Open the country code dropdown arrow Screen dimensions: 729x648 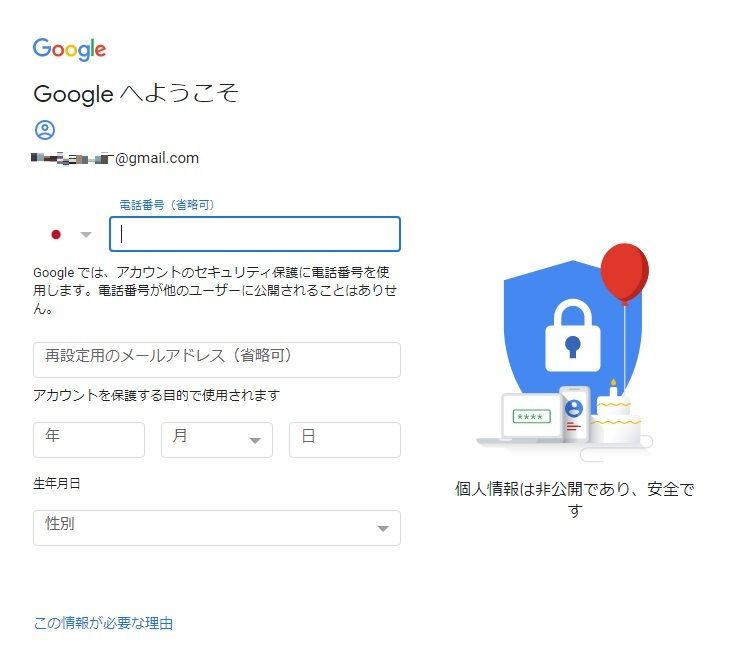tap(86, 234)
